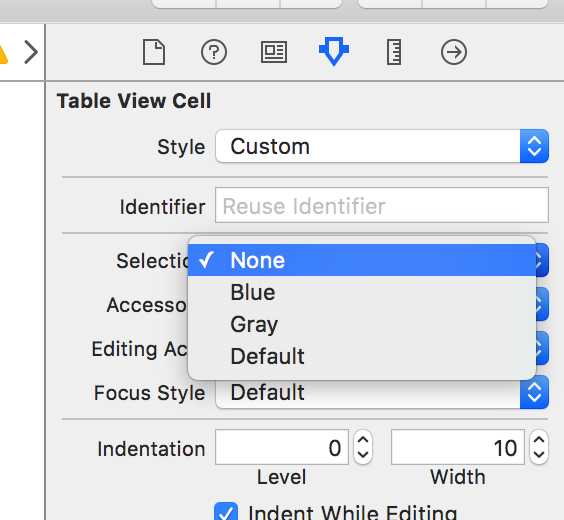Click the forward chevron beside the warning

pos(31,52)
